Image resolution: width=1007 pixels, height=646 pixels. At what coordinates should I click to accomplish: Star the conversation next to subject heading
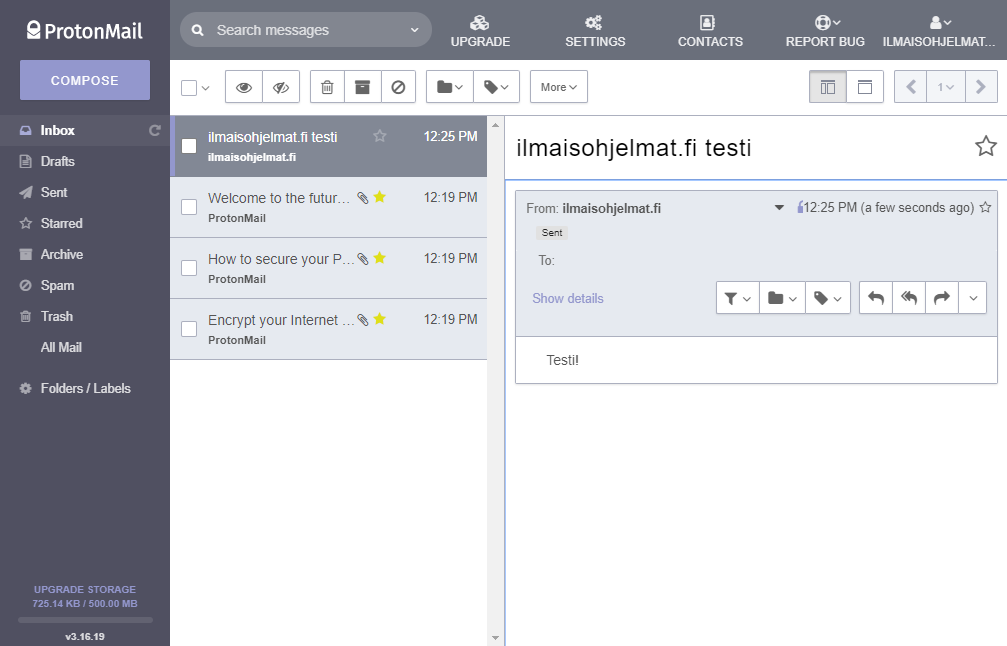tap(986, 146)
